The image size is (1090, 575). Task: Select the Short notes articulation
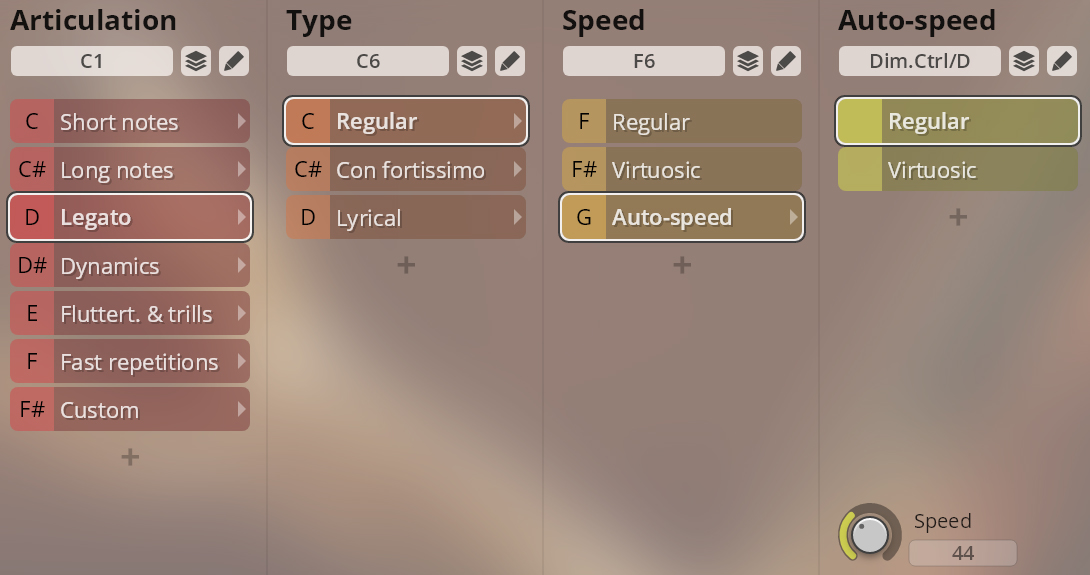click(x=130, y=122)
